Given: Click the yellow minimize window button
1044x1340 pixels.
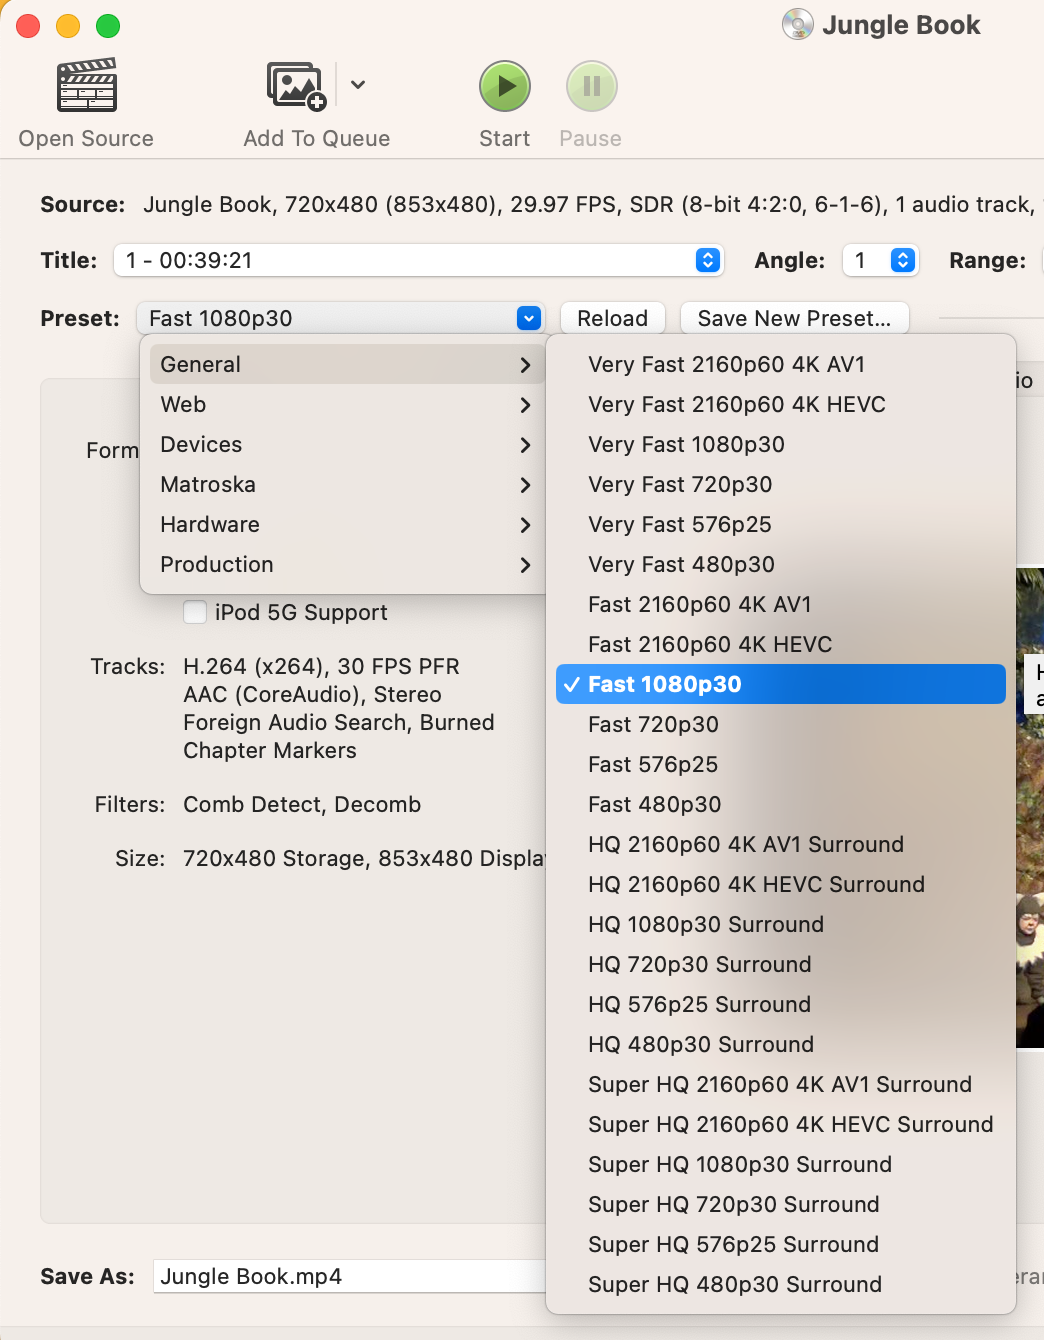Looking at the screenshot, I should pyautogui.click(x=68, y=26).
